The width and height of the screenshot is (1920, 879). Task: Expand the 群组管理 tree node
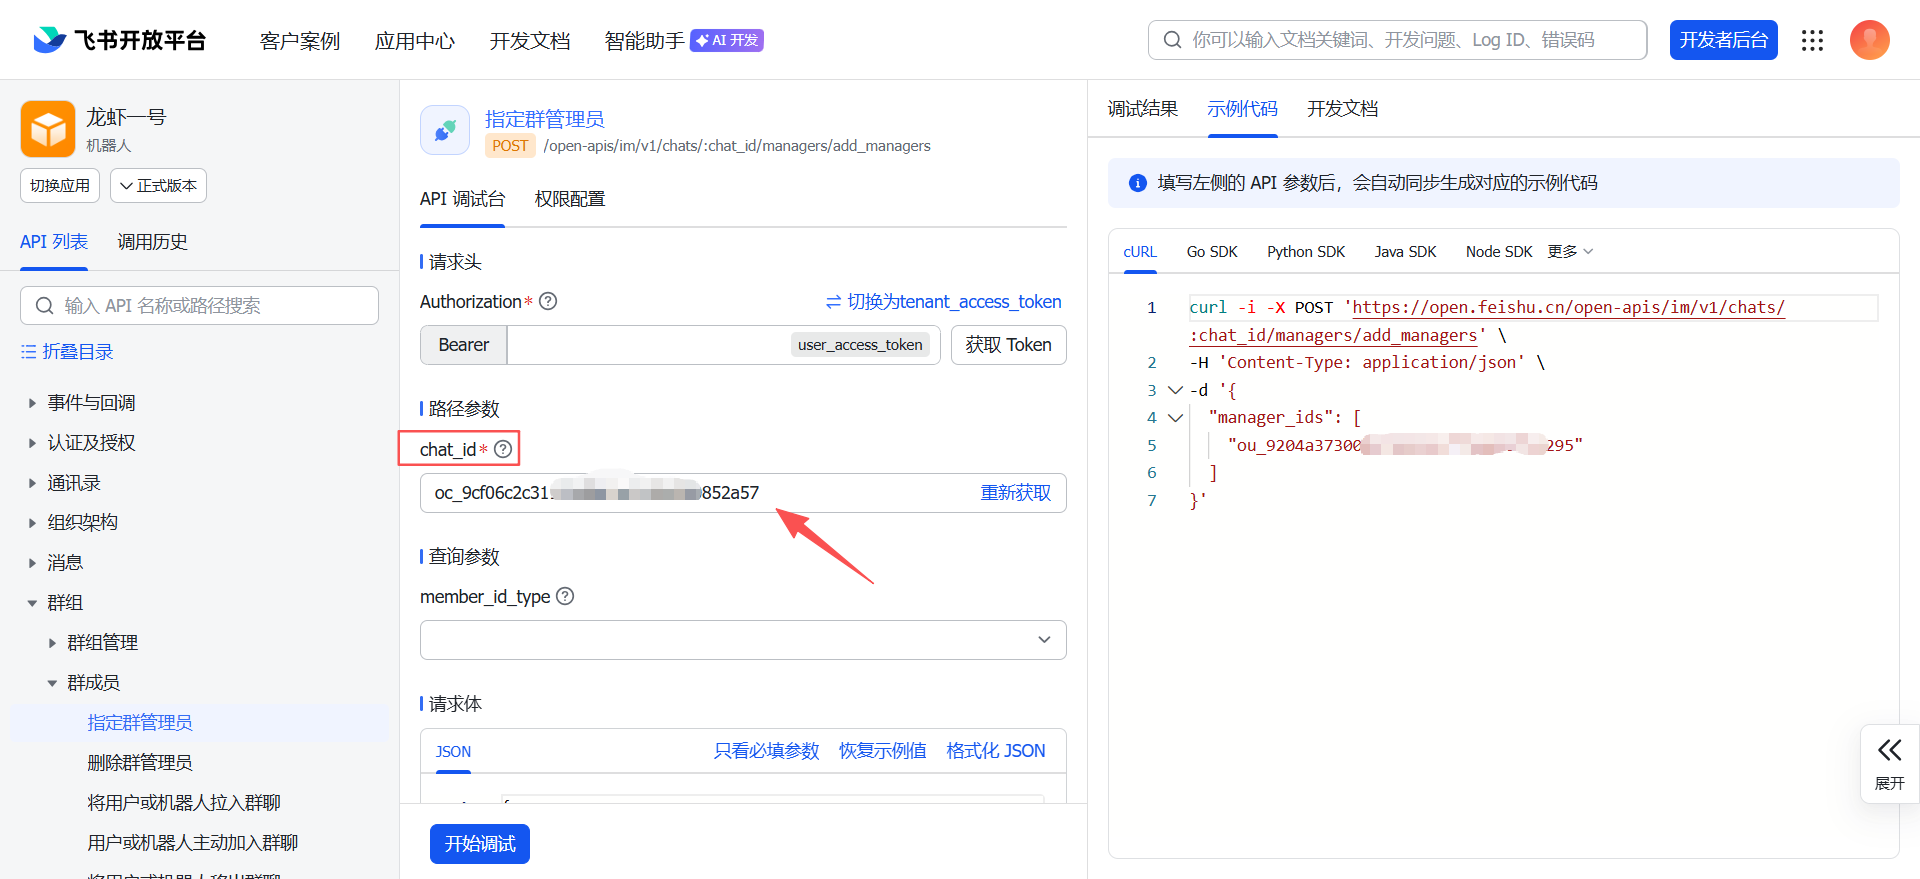coord(52,643)
